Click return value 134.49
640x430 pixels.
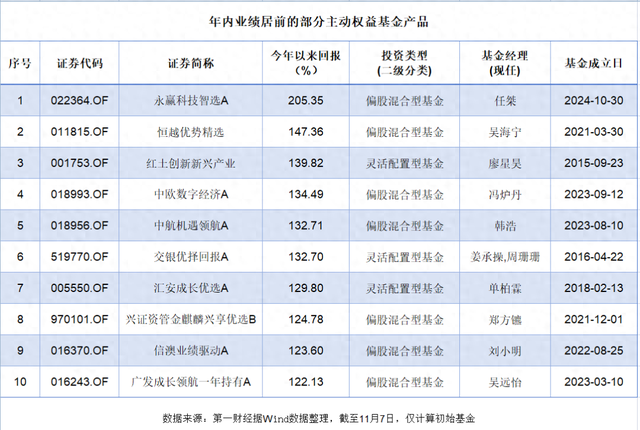click(306, 194)
